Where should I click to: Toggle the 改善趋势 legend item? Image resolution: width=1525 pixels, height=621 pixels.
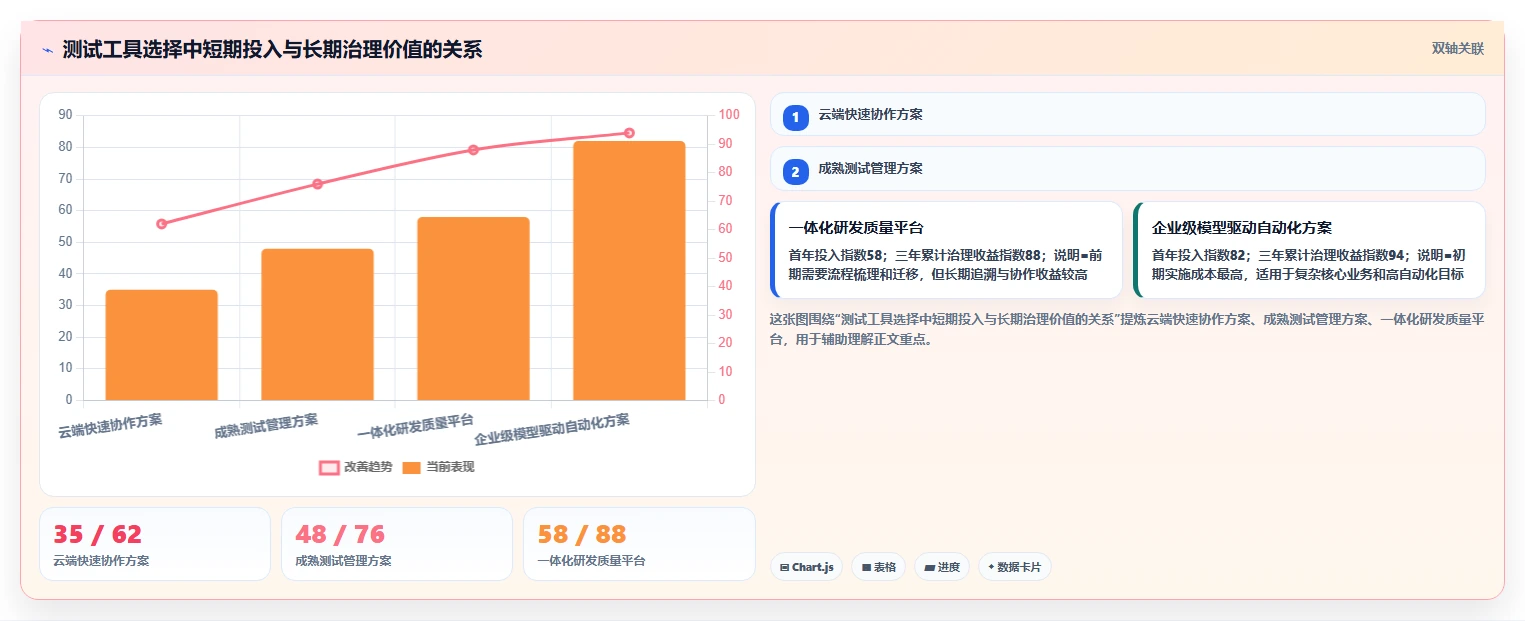[354, 467]
